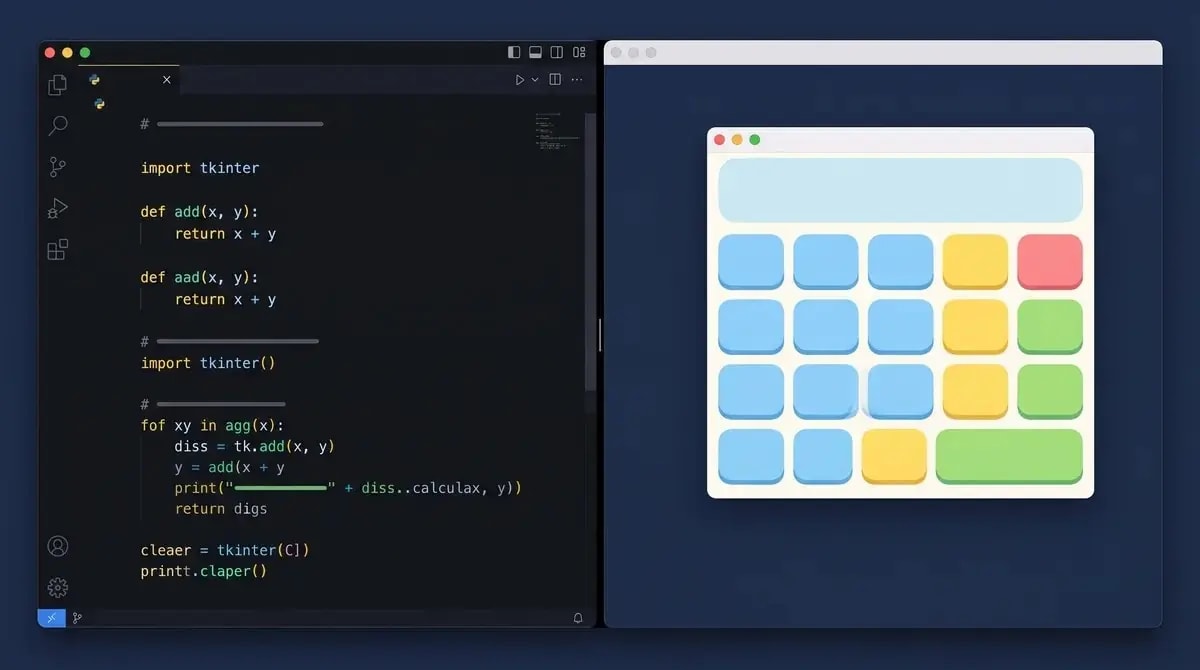This screenshot has height=670, width=1200.
Task: Click the line "y = add(x + y"
Action: 230,467
